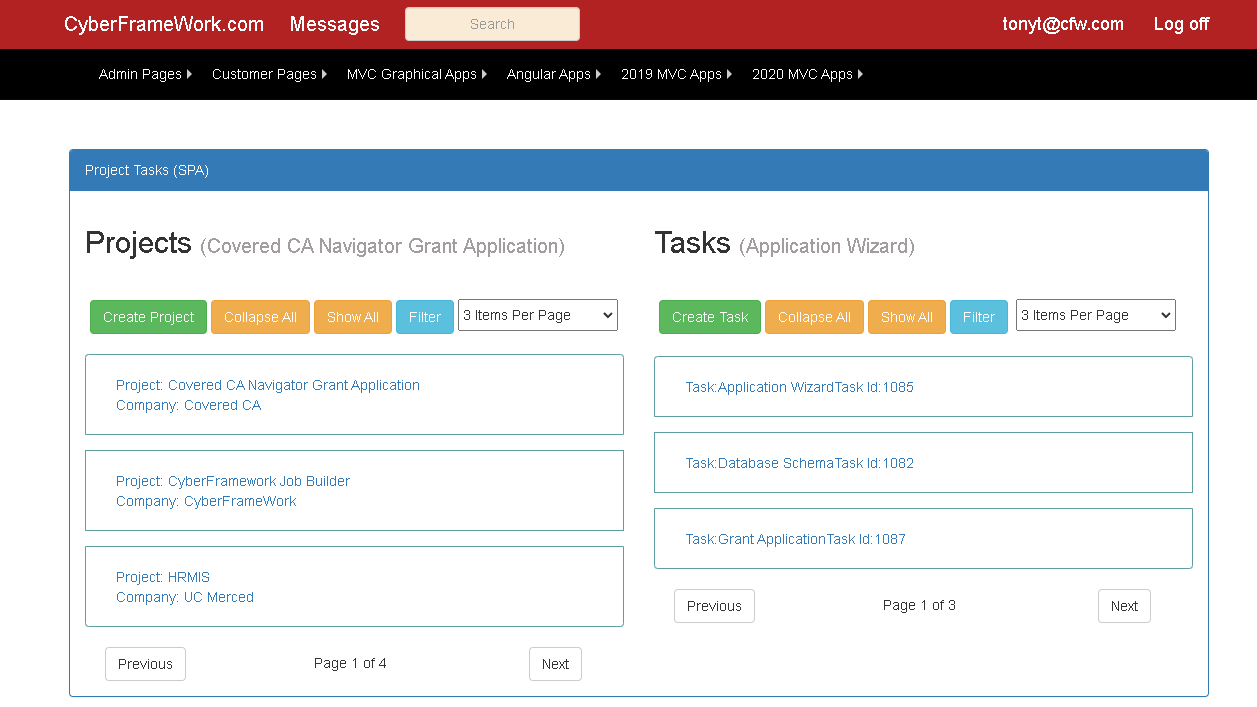
Task: Expand the 2019 MVC Apps menu
Action: pos(676,74)
